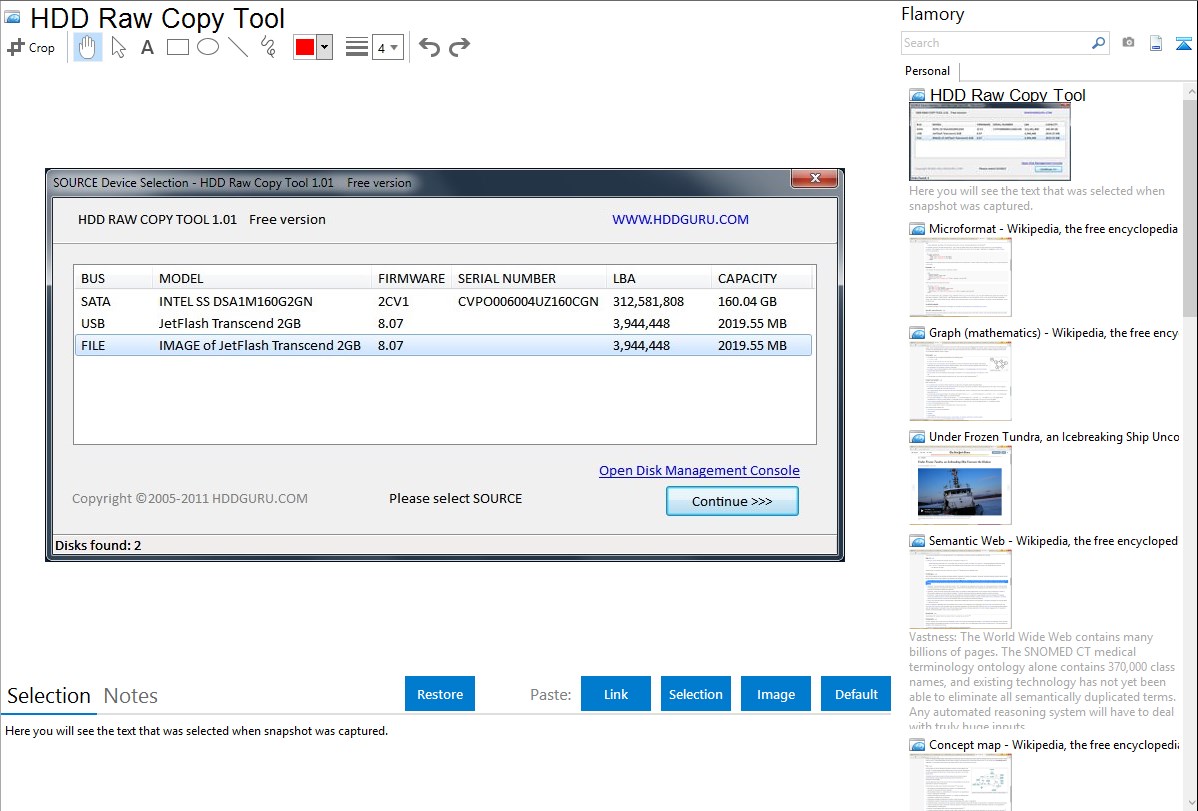Click the Paste Image button
The image size is (1198, 811).
775,694
